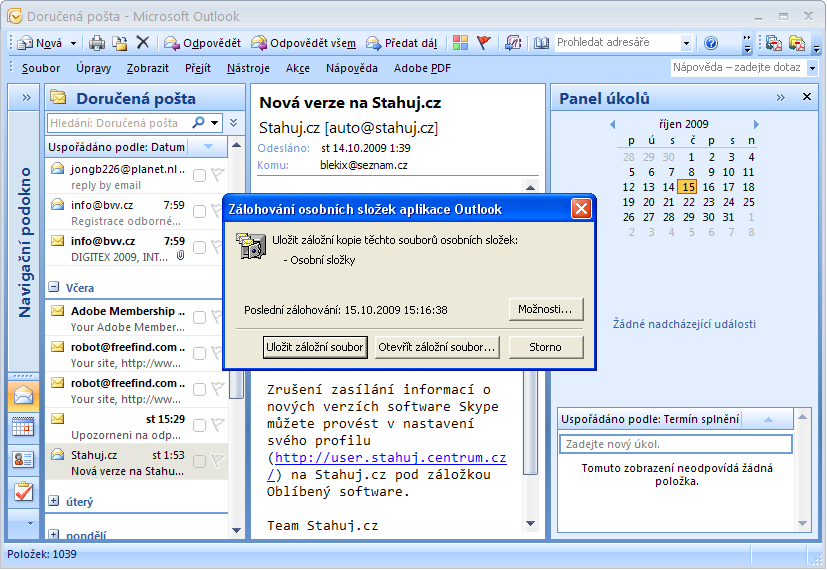
Task: Click the Move to folder icon
Action: (120, 43)
